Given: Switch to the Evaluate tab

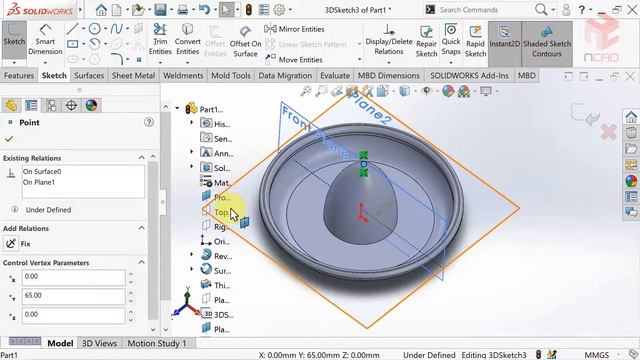Looking at the screenshot, I should coord(335,76).
